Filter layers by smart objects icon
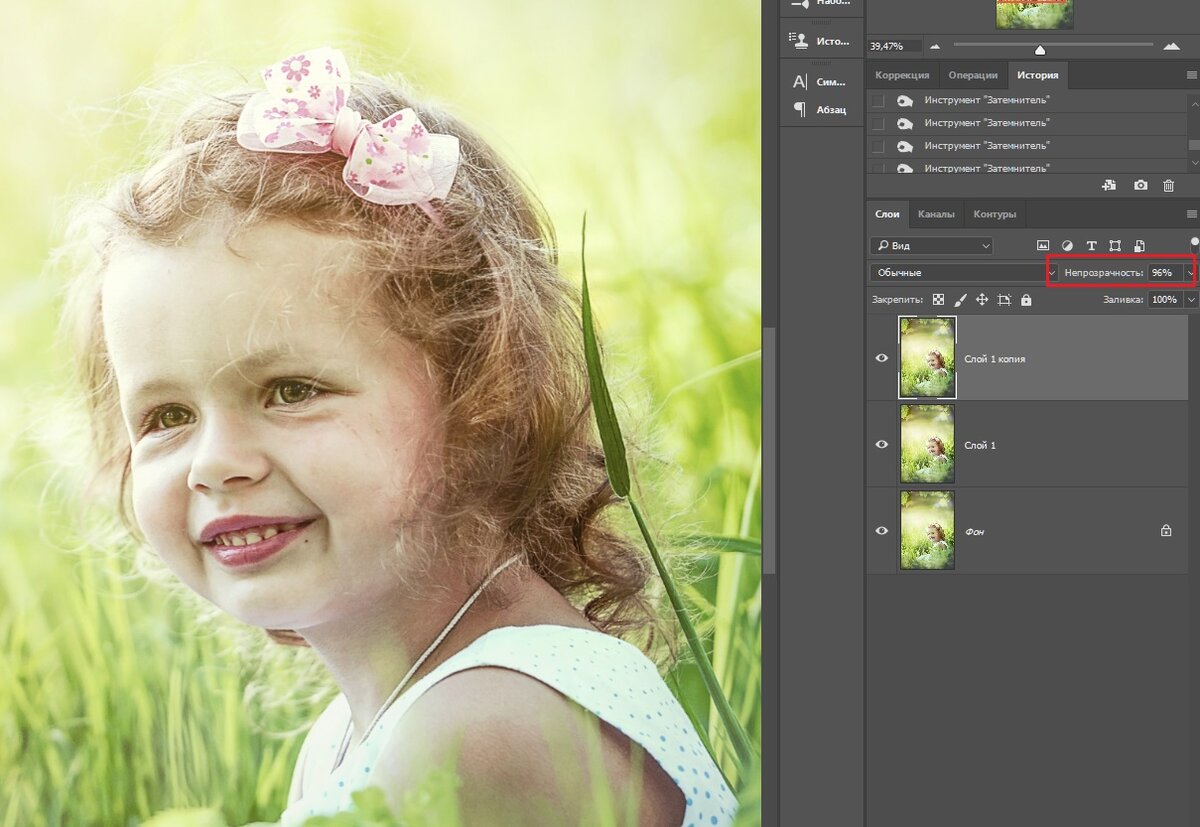The height and width of the screenshot is (827, 1200). pyautogui.click(x=1139, y=245)
